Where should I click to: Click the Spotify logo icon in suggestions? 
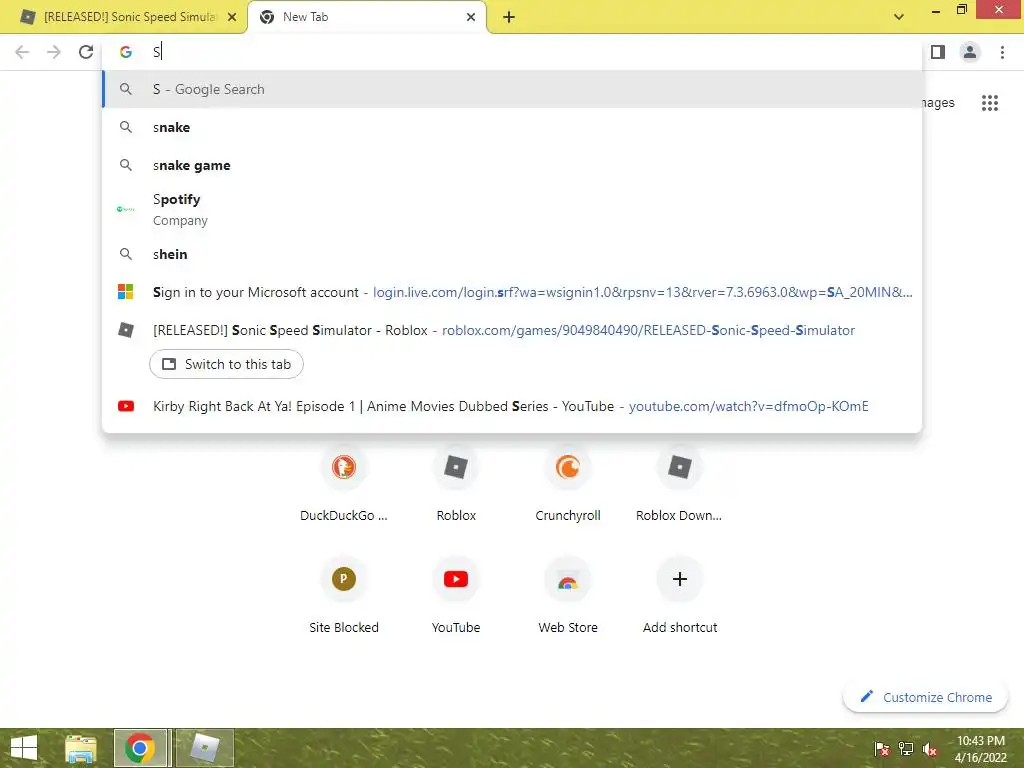pos(125,209)
